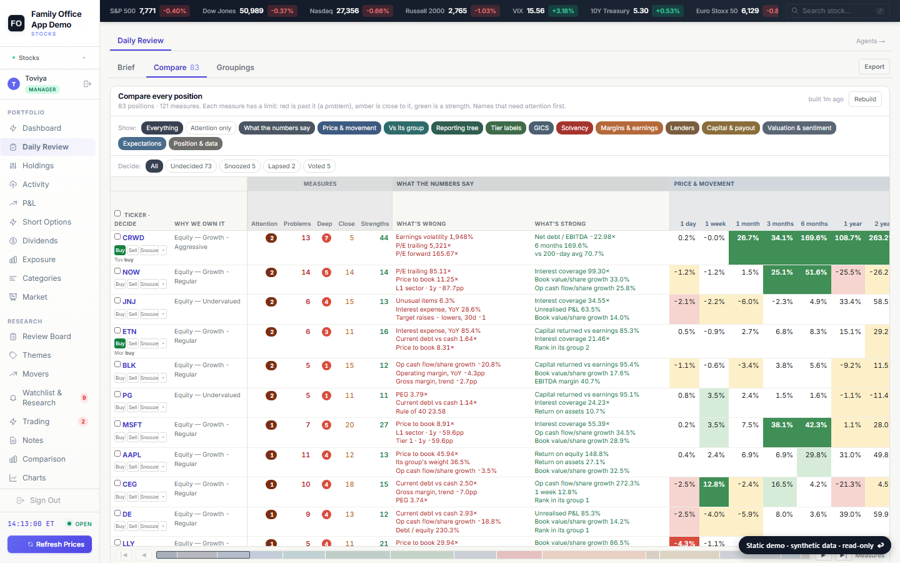The image size is (900, 563).
Task: Click the logout icon beside Toviya
Action: pyautogui.click(x=87, y=84)
